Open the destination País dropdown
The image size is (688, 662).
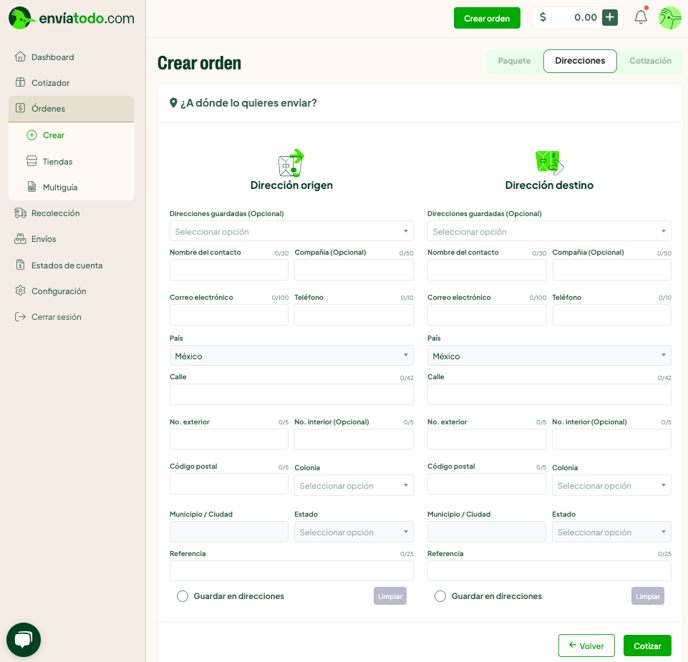coord(549,356)
